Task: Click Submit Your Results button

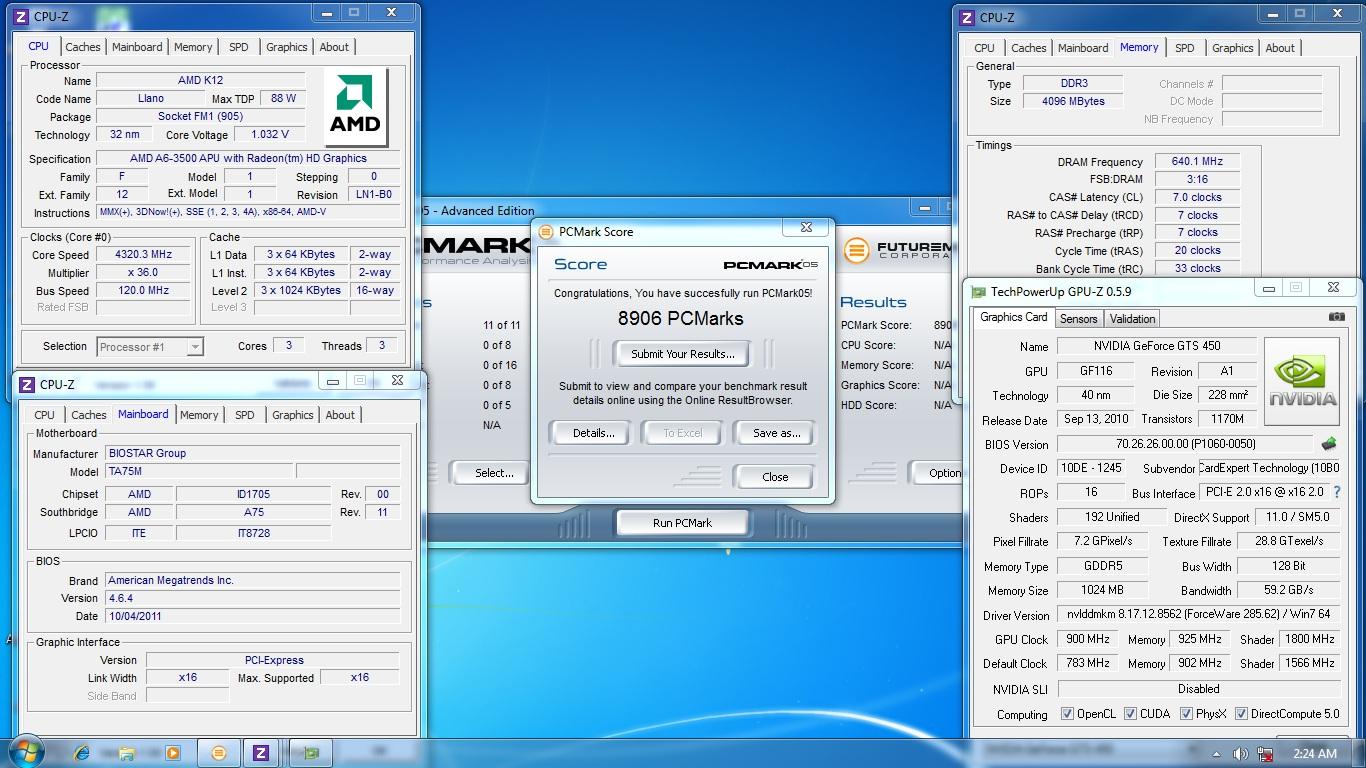Action: click(x=683, y=353)
